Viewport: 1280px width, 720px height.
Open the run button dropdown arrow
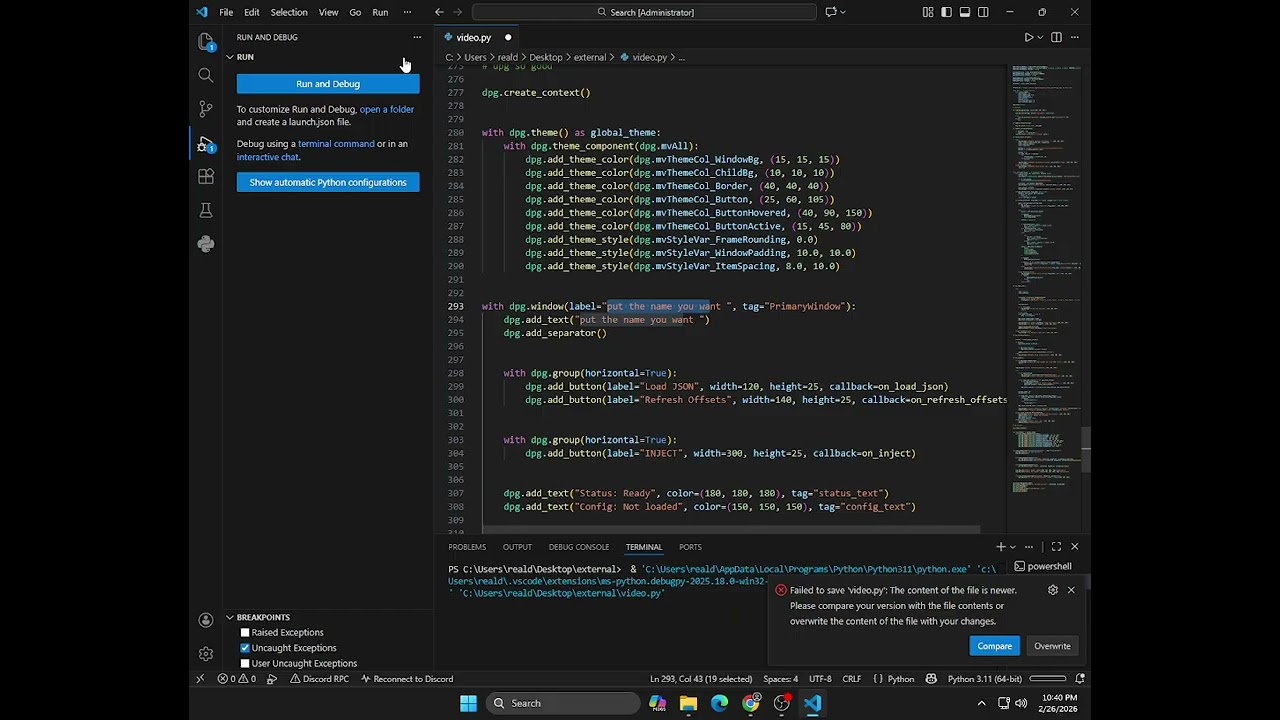[x=1041, y=37]
